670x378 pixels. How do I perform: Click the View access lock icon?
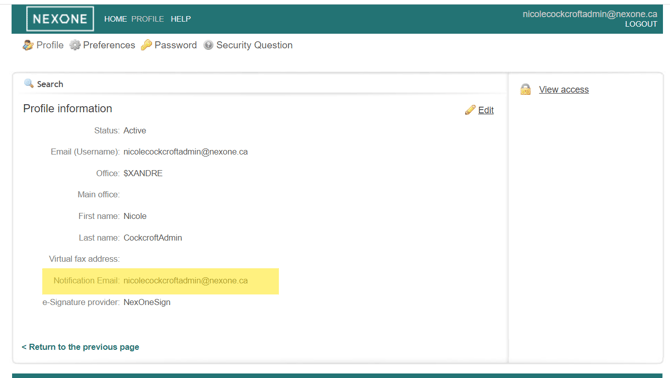click(x=526, y=89)
